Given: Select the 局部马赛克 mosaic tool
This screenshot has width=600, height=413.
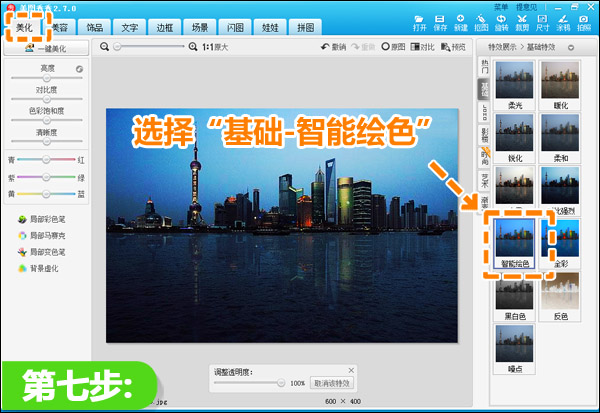Looking at the screenshot, I should click(42, 235).
